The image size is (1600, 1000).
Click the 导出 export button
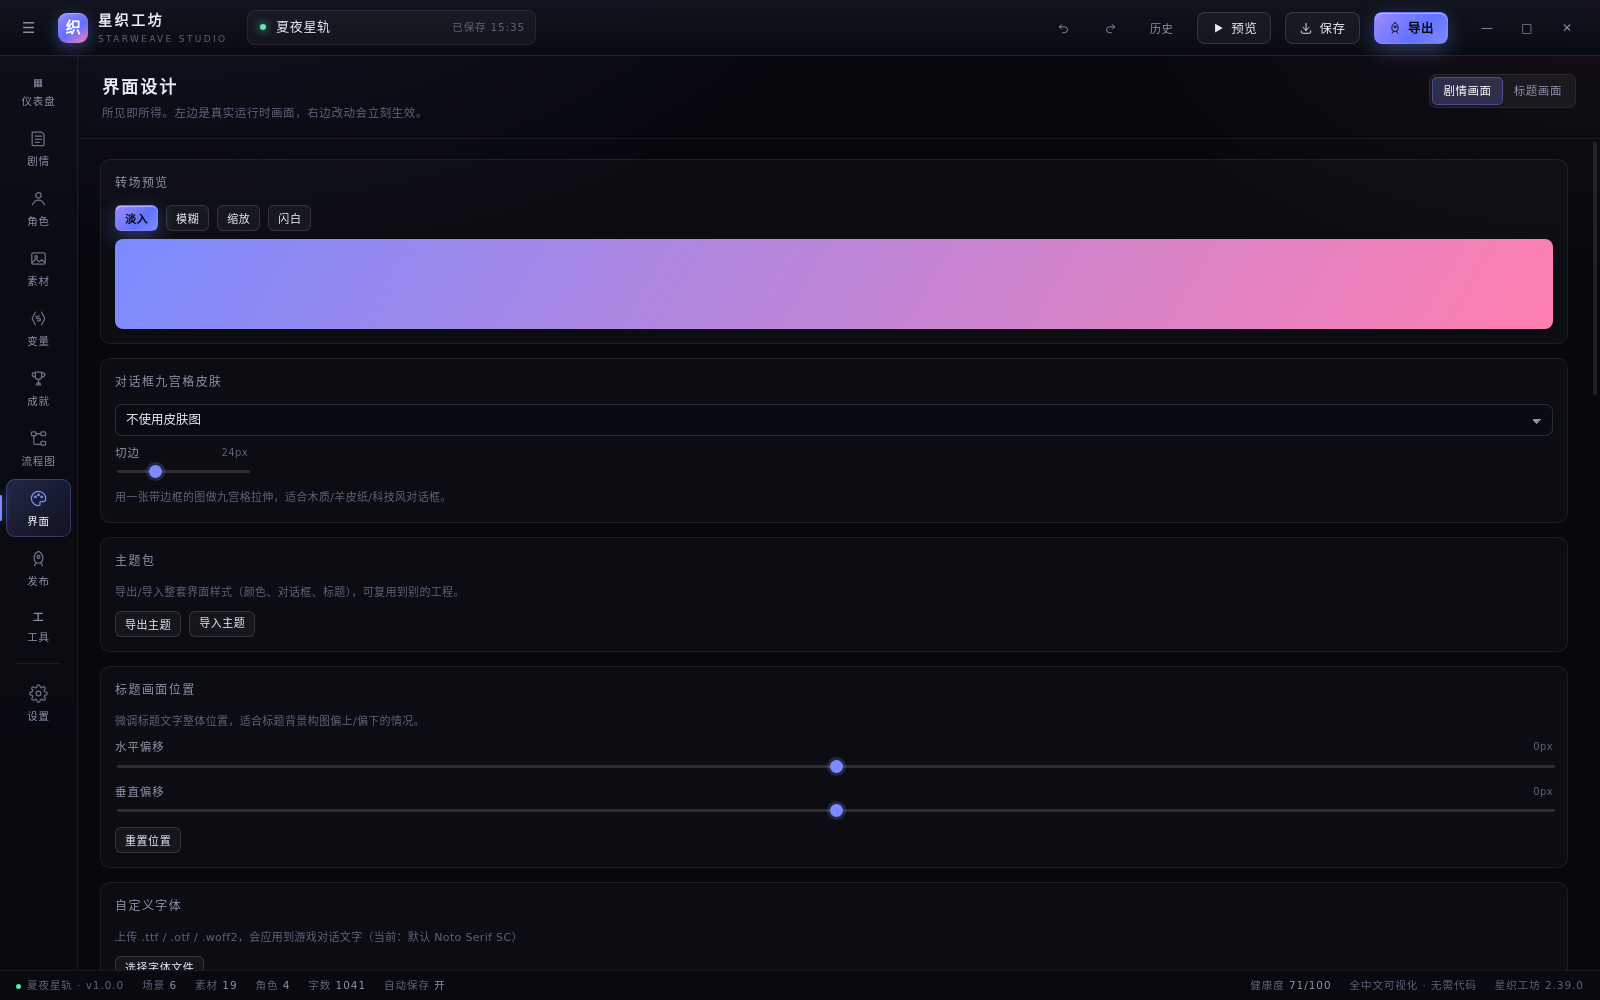click(x=1411, y=28)
